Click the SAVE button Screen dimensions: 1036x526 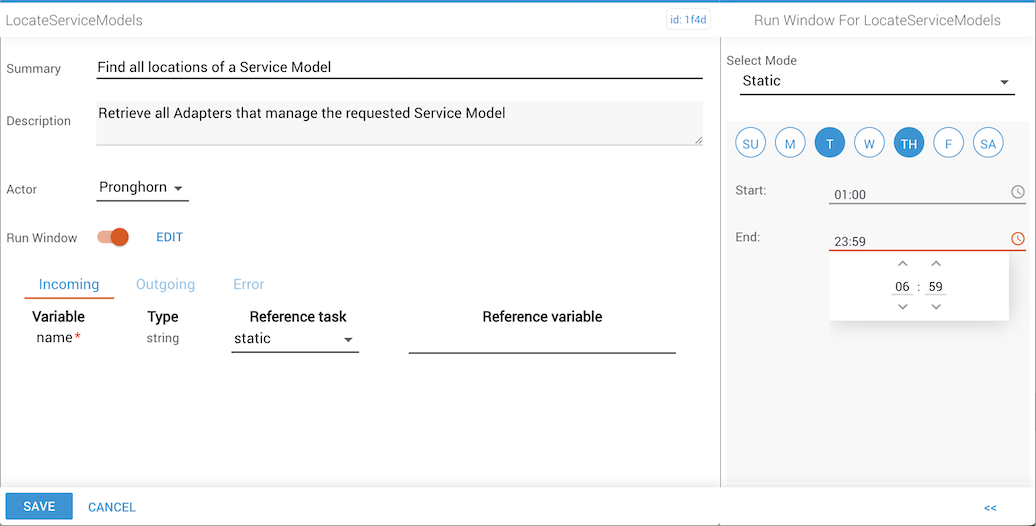(x=39, y=506)
